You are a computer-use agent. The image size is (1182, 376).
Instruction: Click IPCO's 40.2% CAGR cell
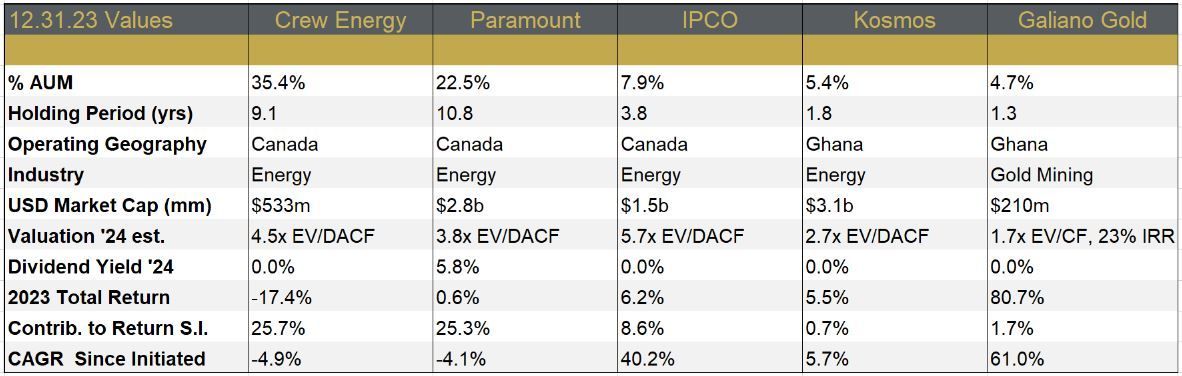[709, 359]
